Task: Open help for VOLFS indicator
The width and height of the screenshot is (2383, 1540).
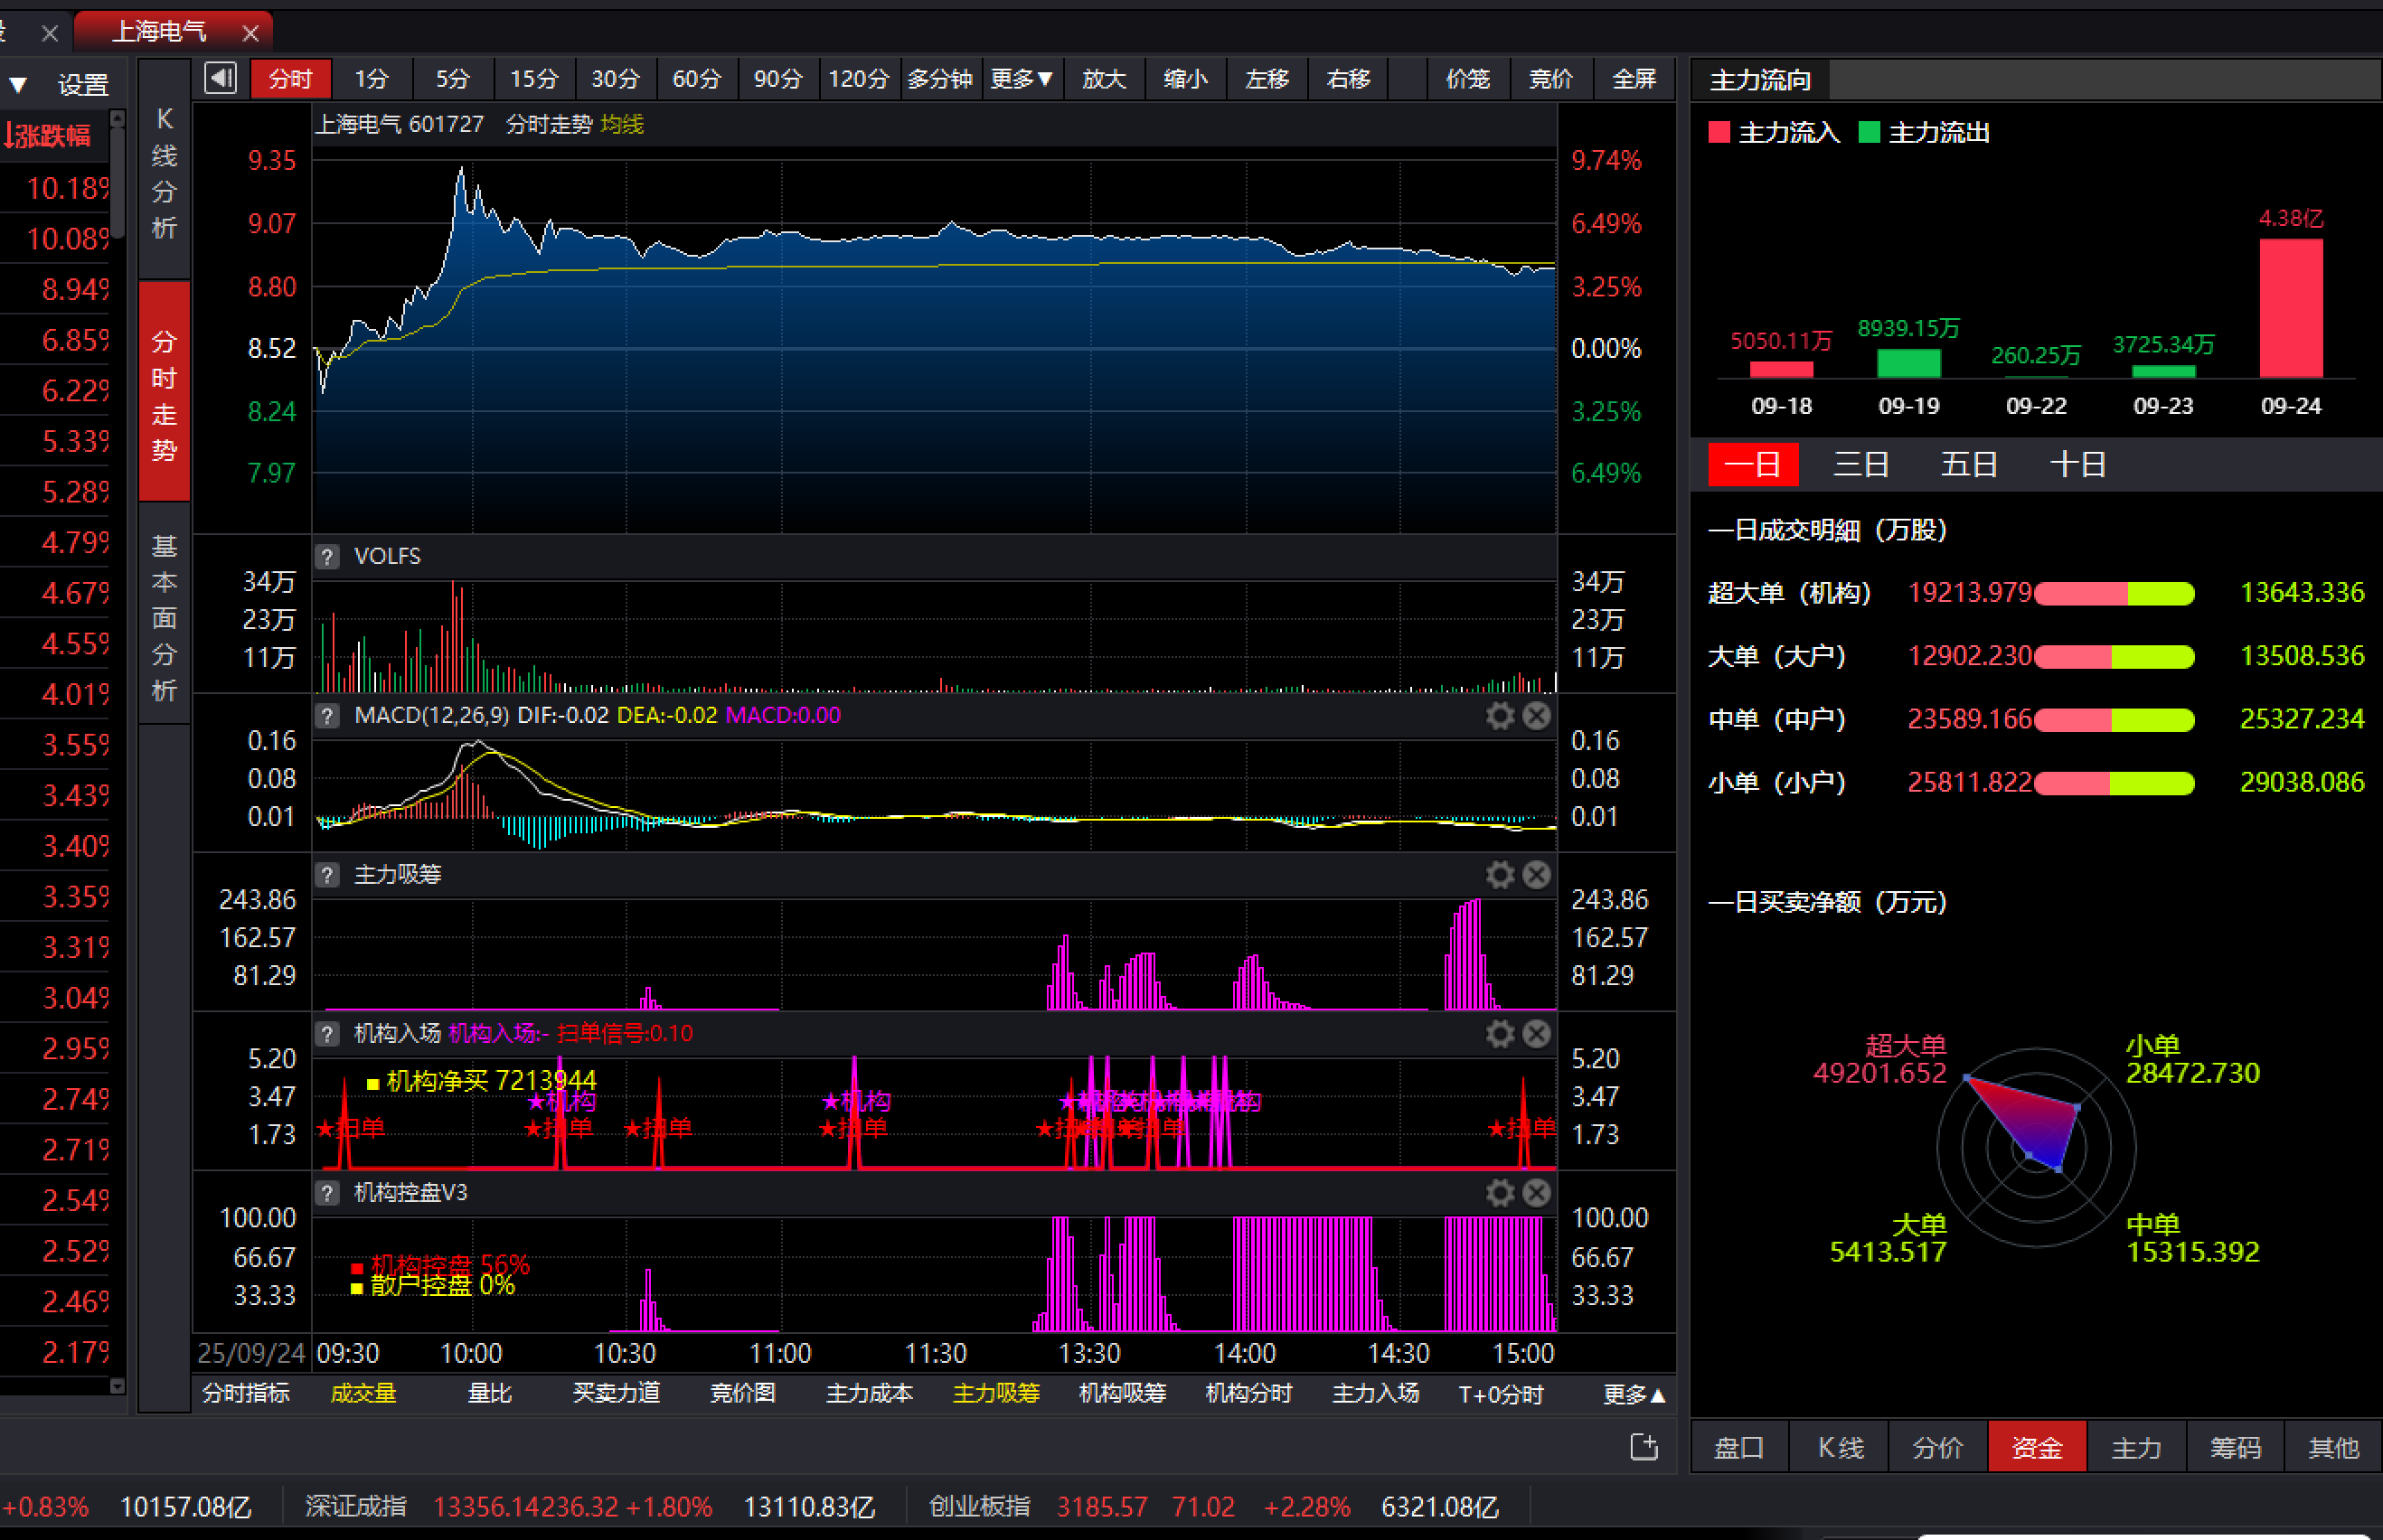Action: (327, 557)
